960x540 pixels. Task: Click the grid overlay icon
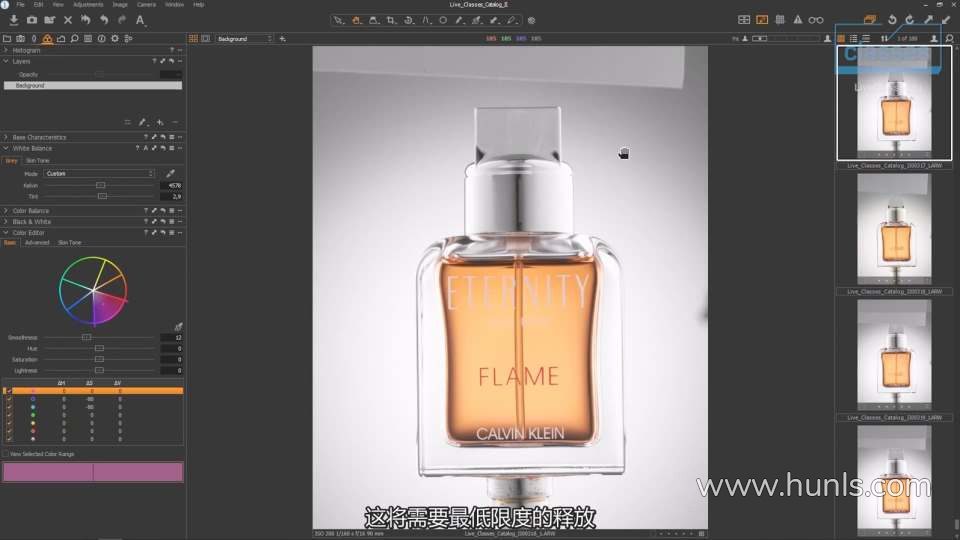(780, 20)
